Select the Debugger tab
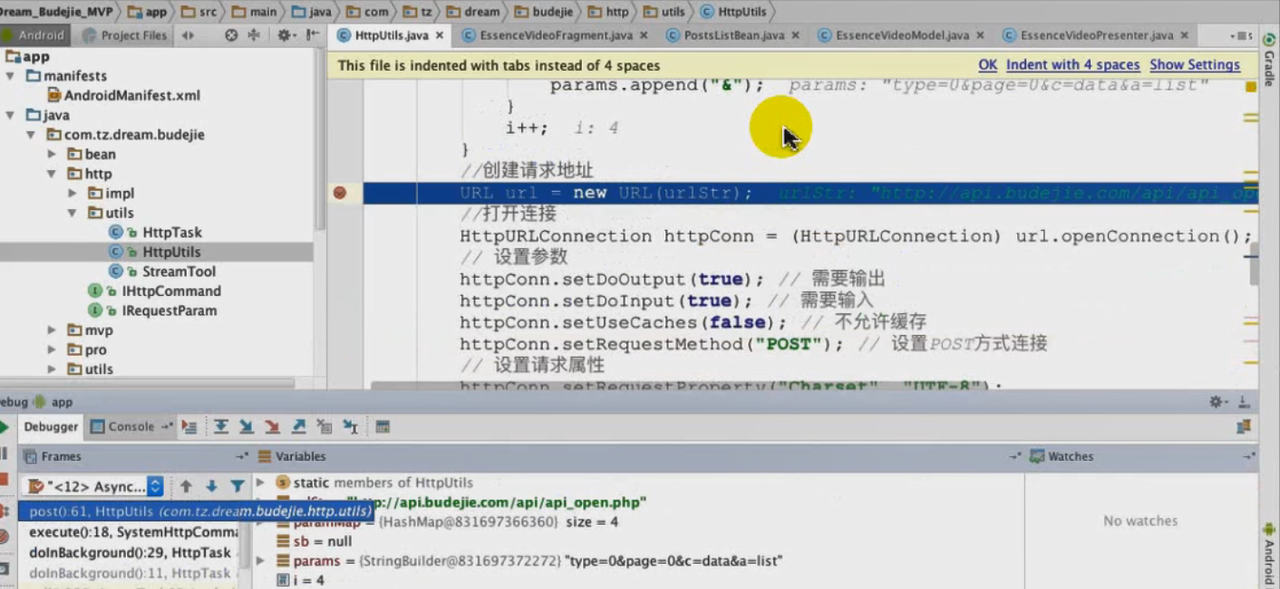 (51, 427)
